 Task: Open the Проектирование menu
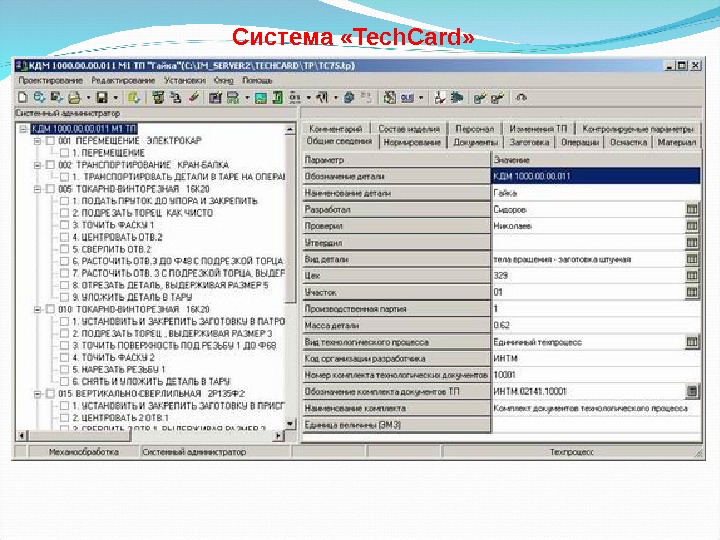click(51, 80)
